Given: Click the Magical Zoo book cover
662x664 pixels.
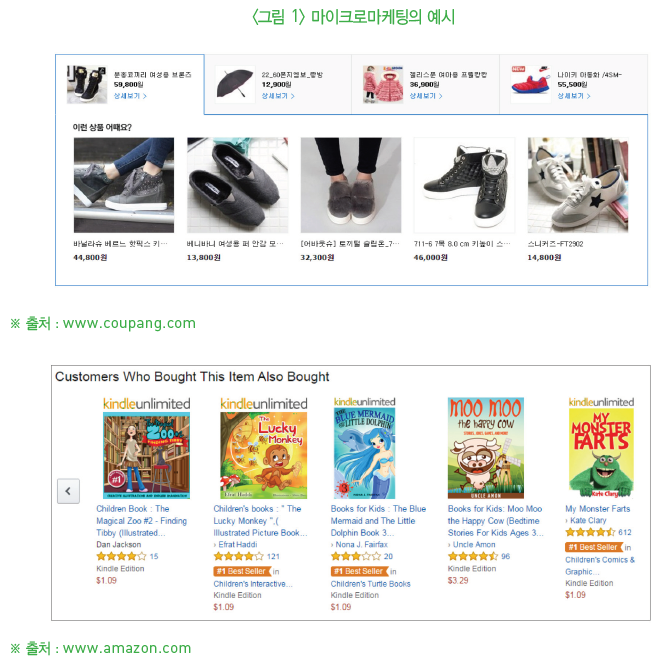Looking at the screenshot, I should (x=147, y=456).
